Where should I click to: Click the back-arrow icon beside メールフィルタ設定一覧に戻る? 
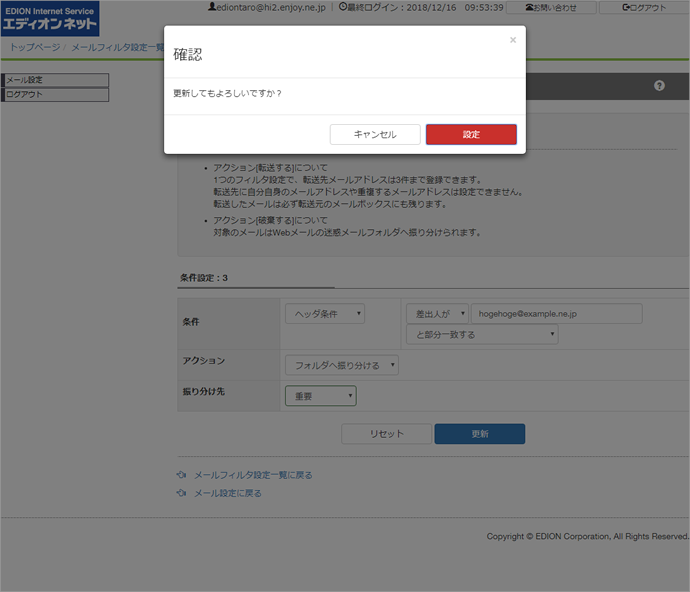point(181,475)
